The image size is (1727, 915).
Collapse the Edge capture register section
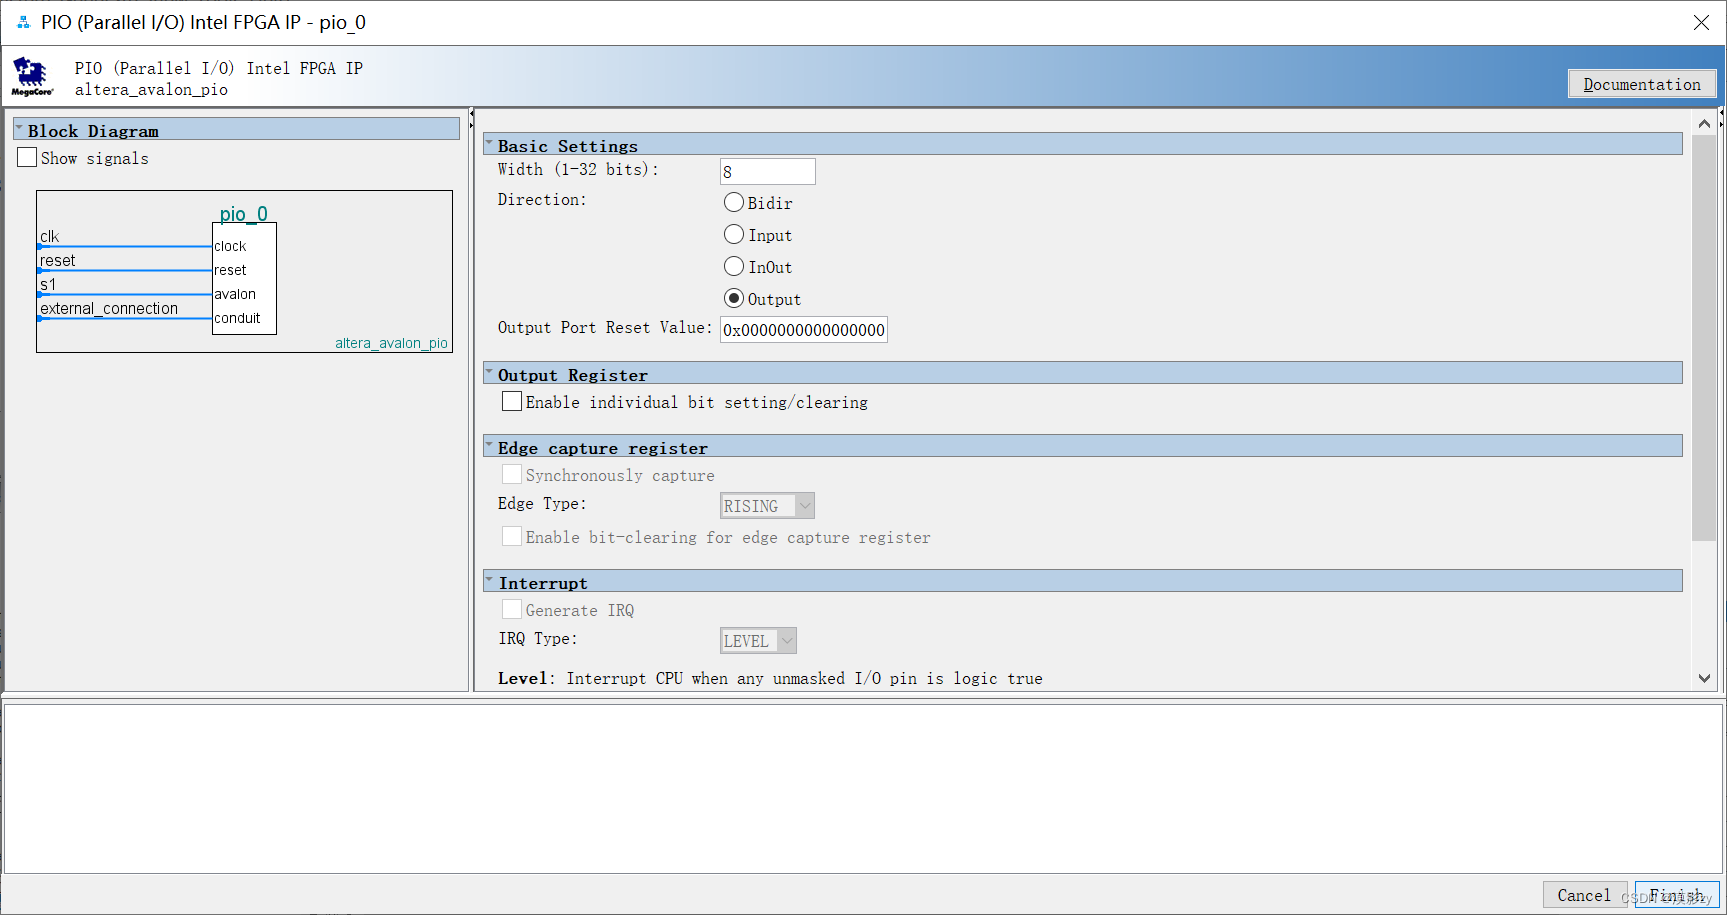(x=490, y=447)
